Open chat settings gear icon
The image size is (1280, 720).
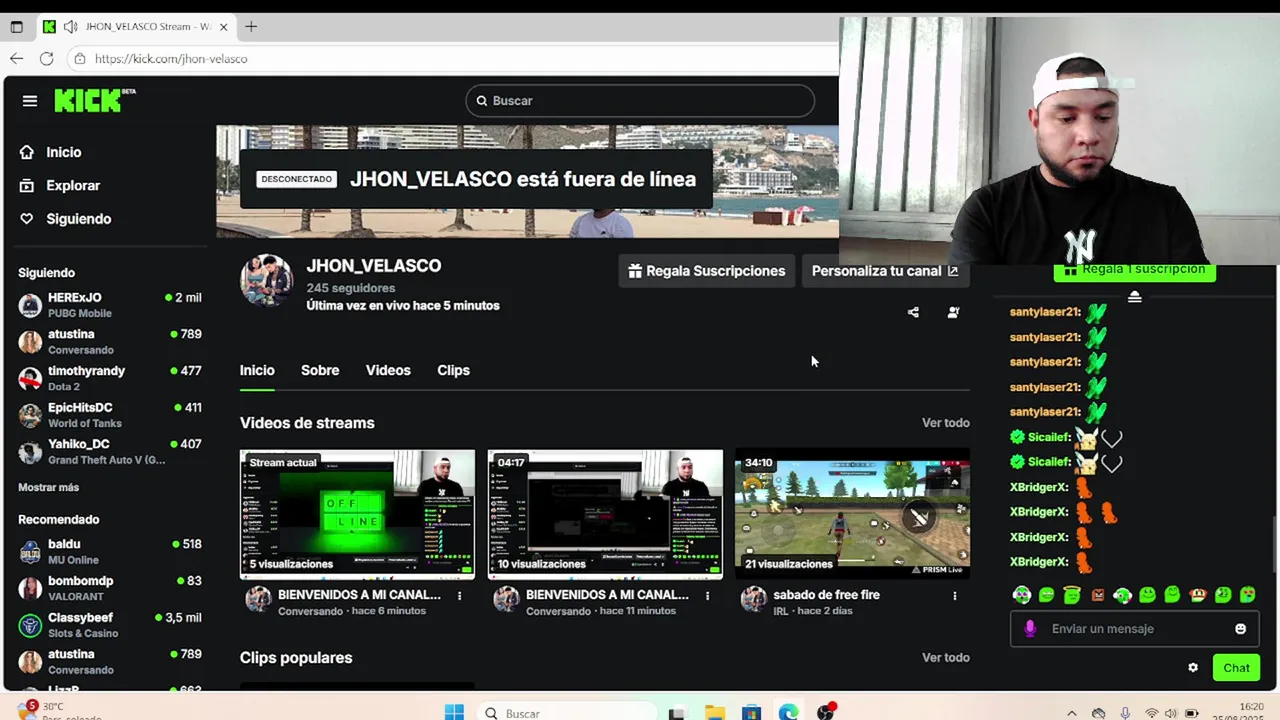[x=1193, y=668]
